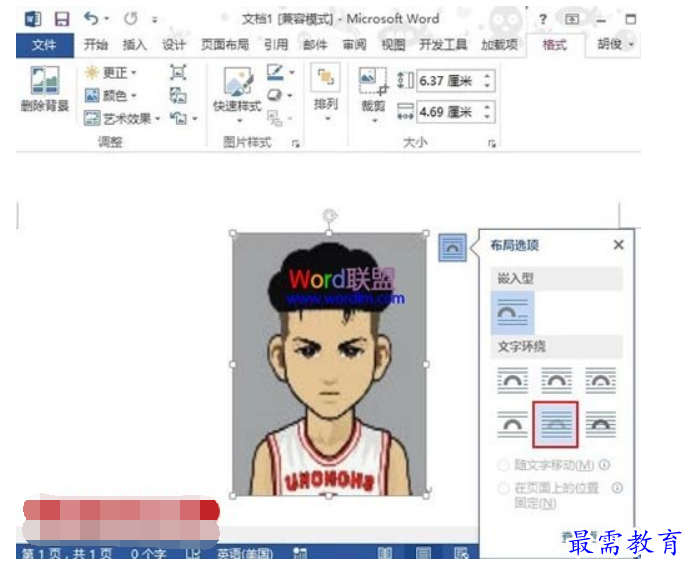Click the info icon next to 在页面上的位置
690x574 pixels.
617,487
